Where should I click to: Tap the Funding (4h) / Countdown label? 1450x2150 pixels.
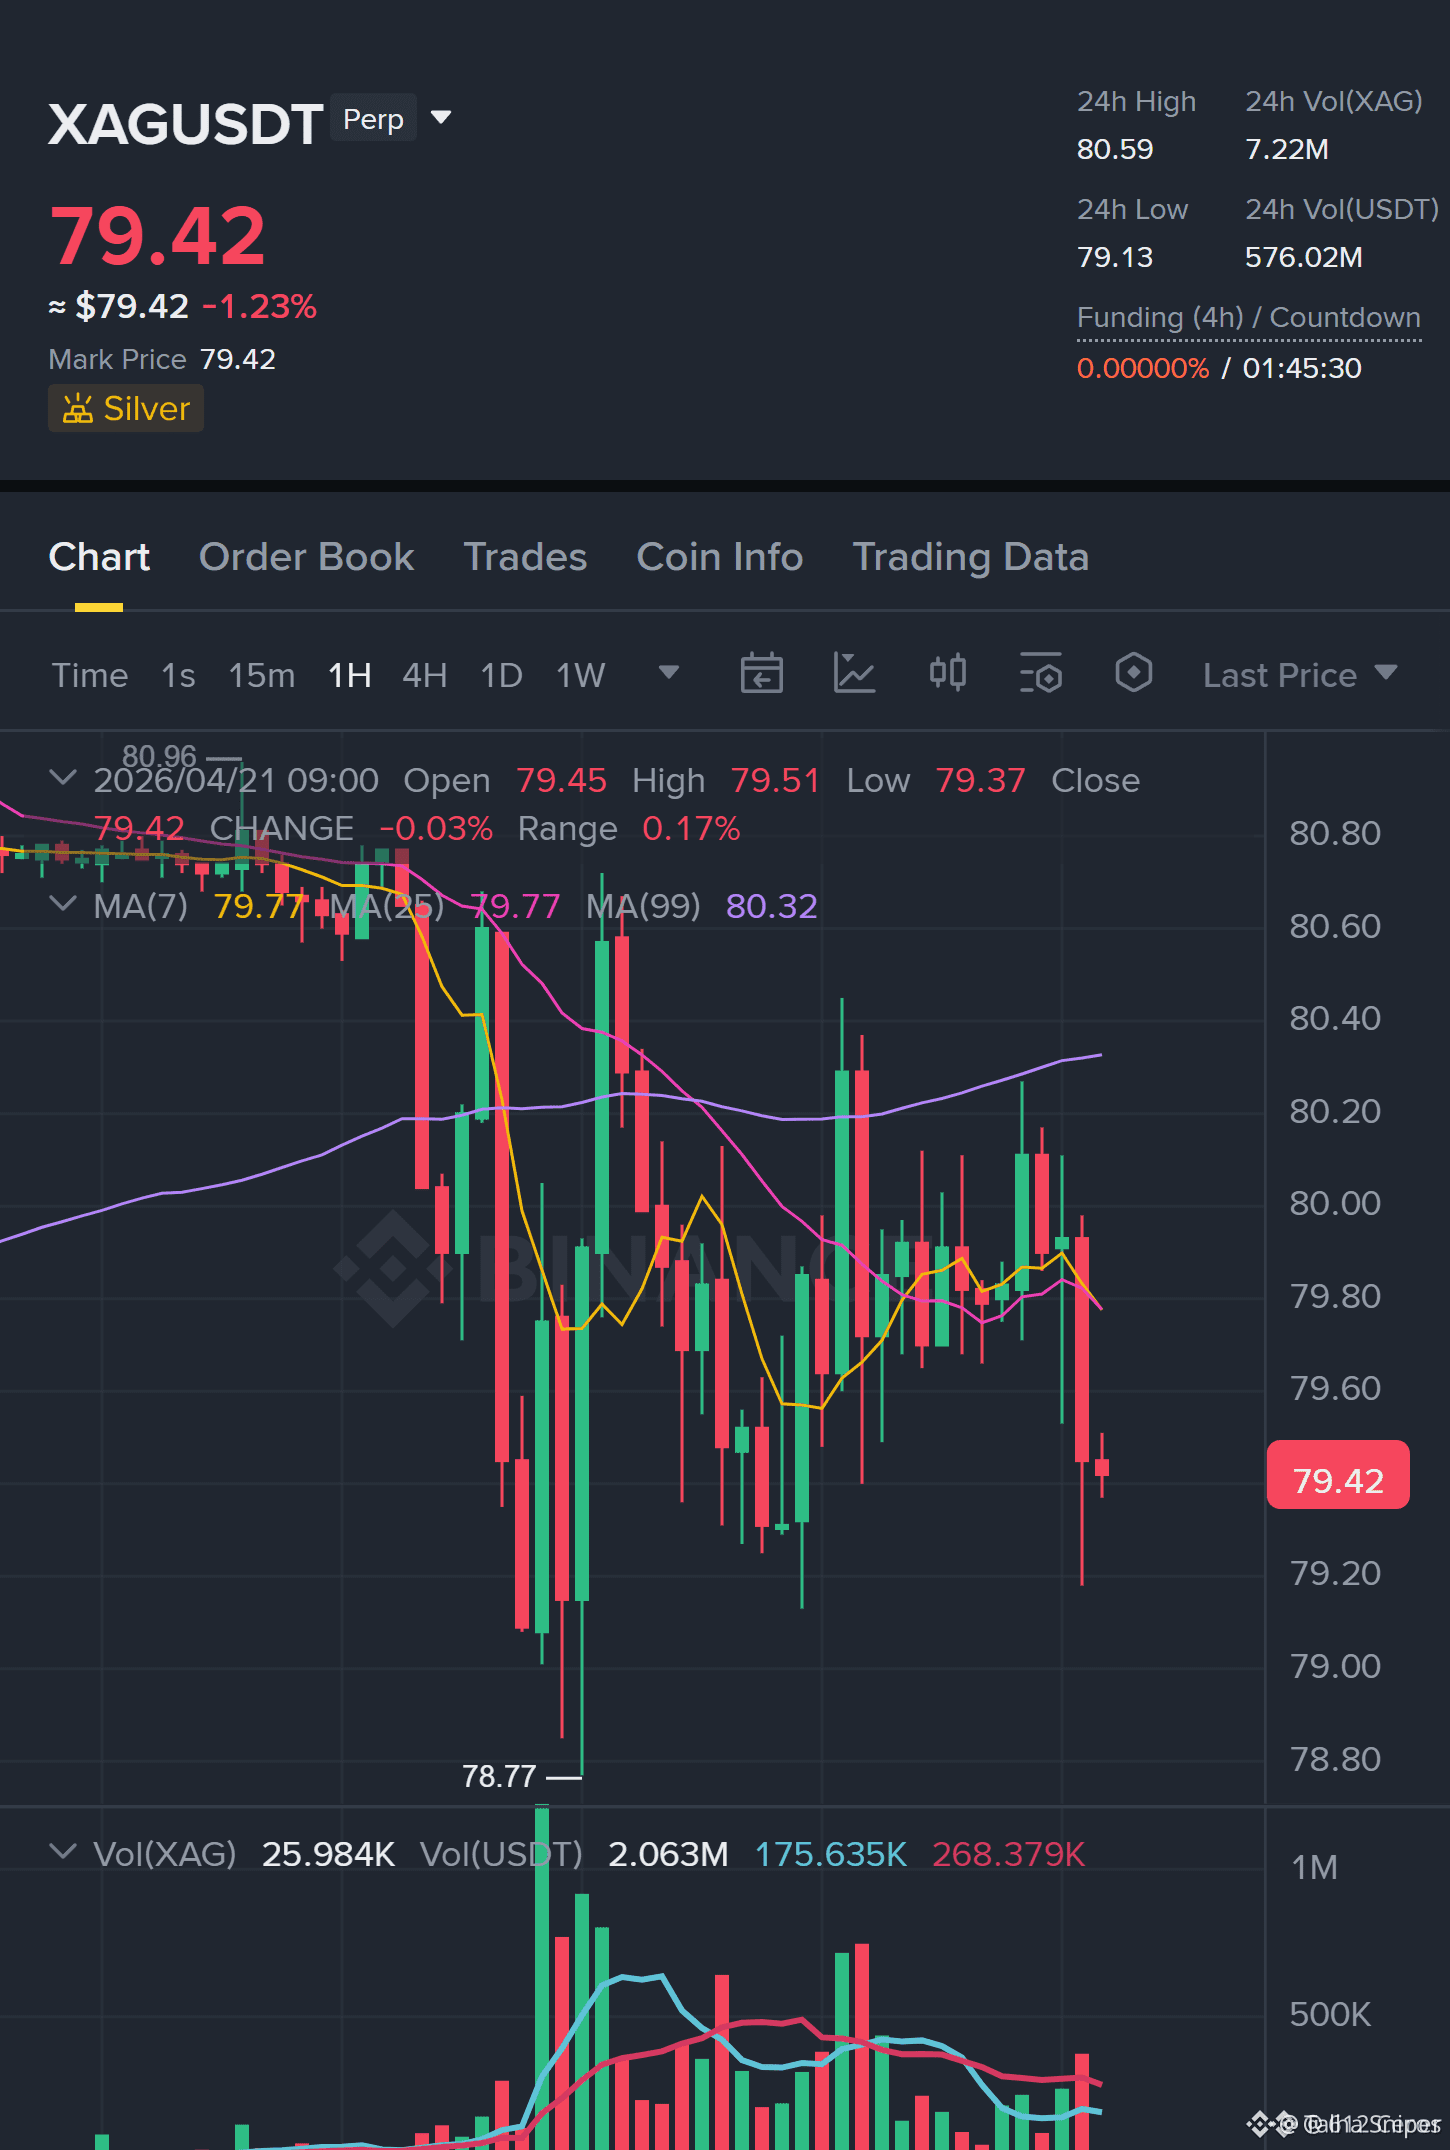1249,318
